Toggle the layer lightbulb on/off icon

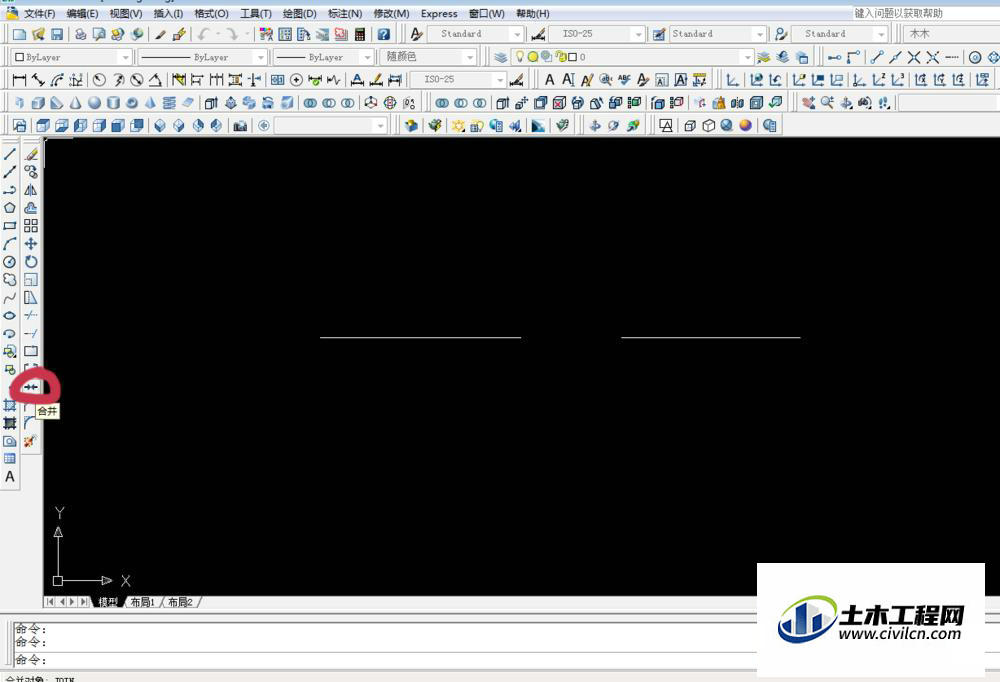click(x=520, y=57)
